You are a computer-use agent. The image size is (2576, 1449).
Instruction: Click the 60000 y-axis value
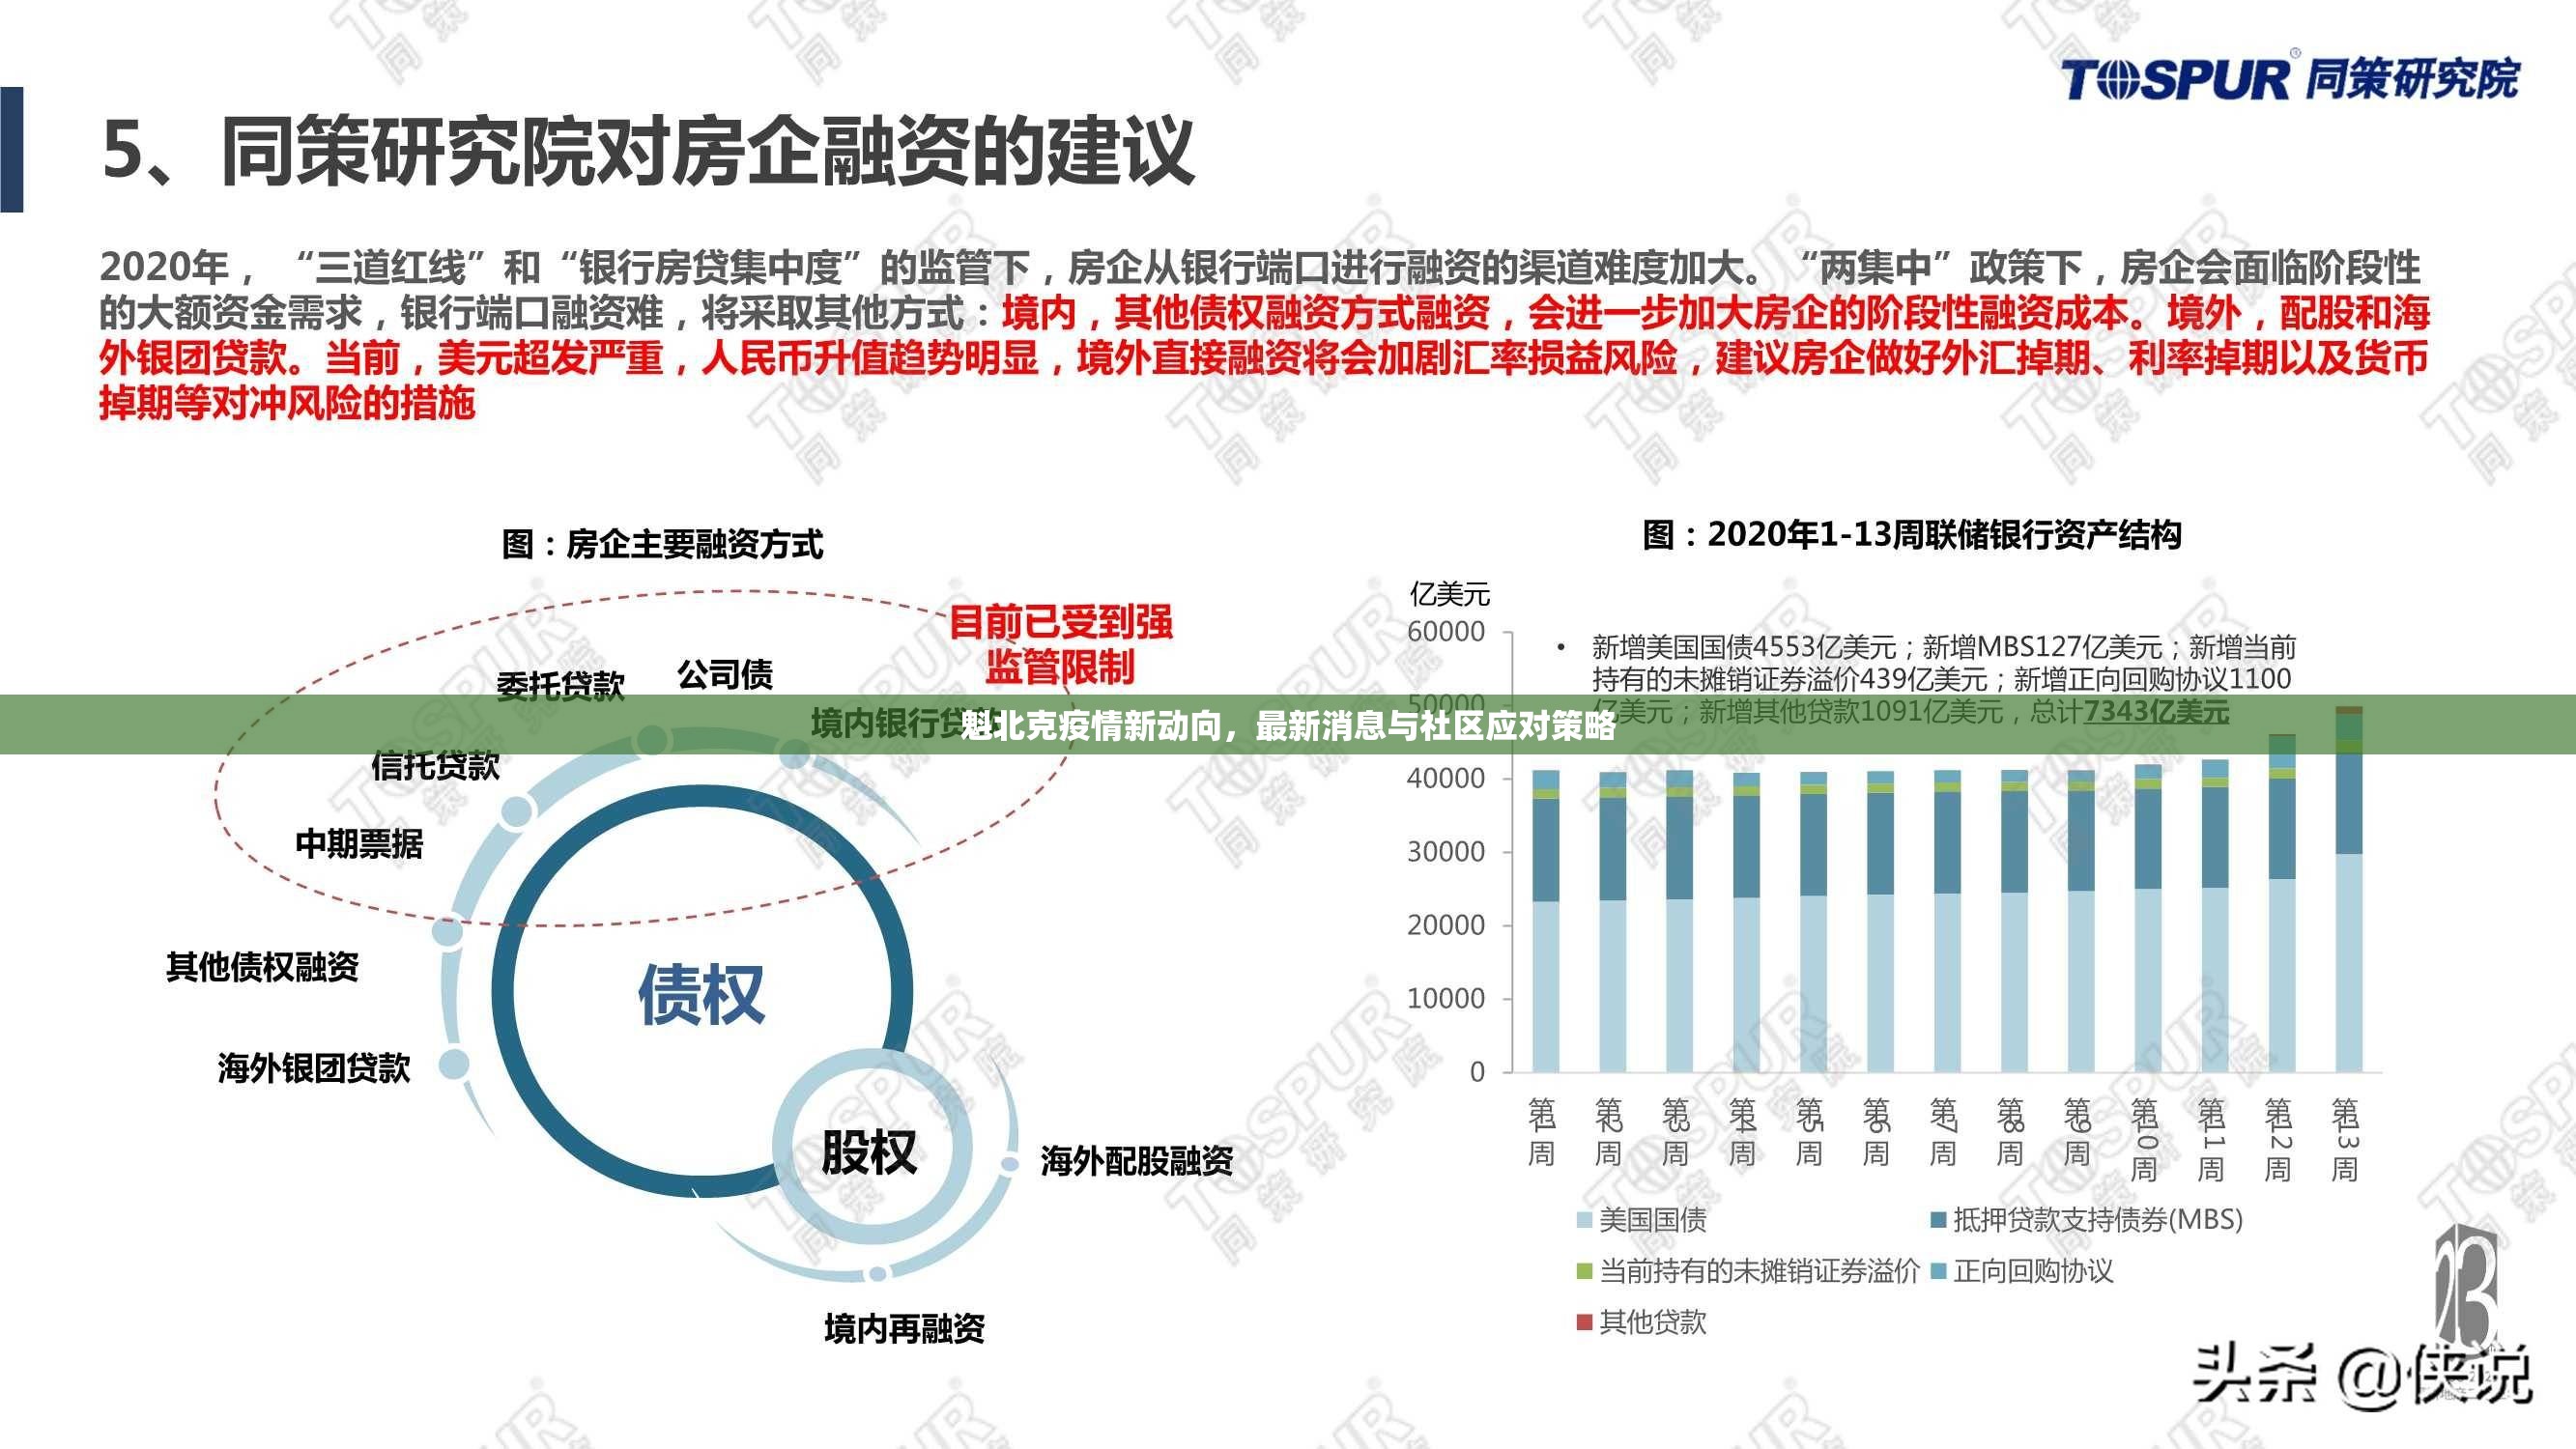click(x=1446, y=632)
